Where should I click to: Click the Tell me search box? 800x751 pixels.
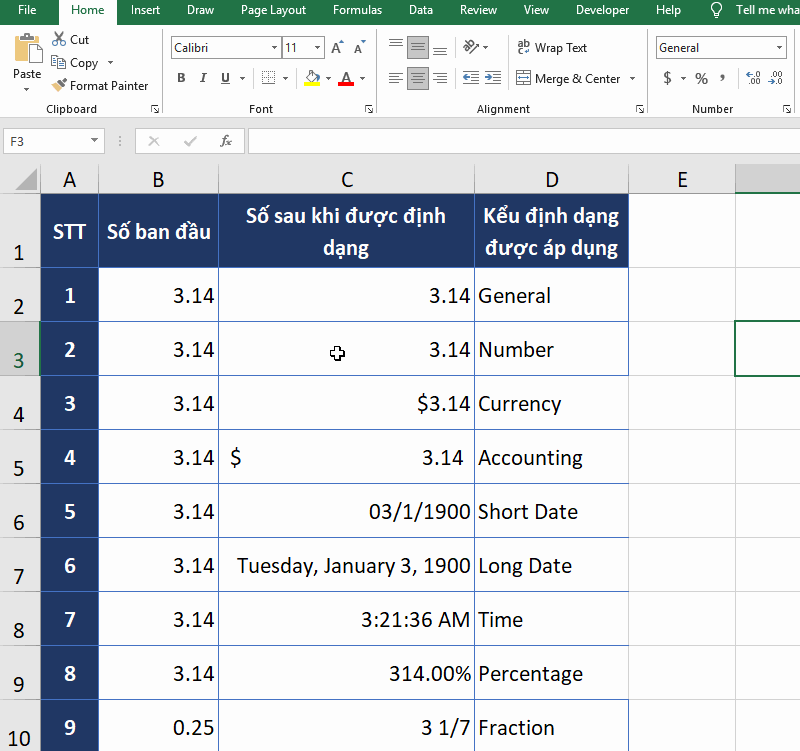tap(755, 10)
